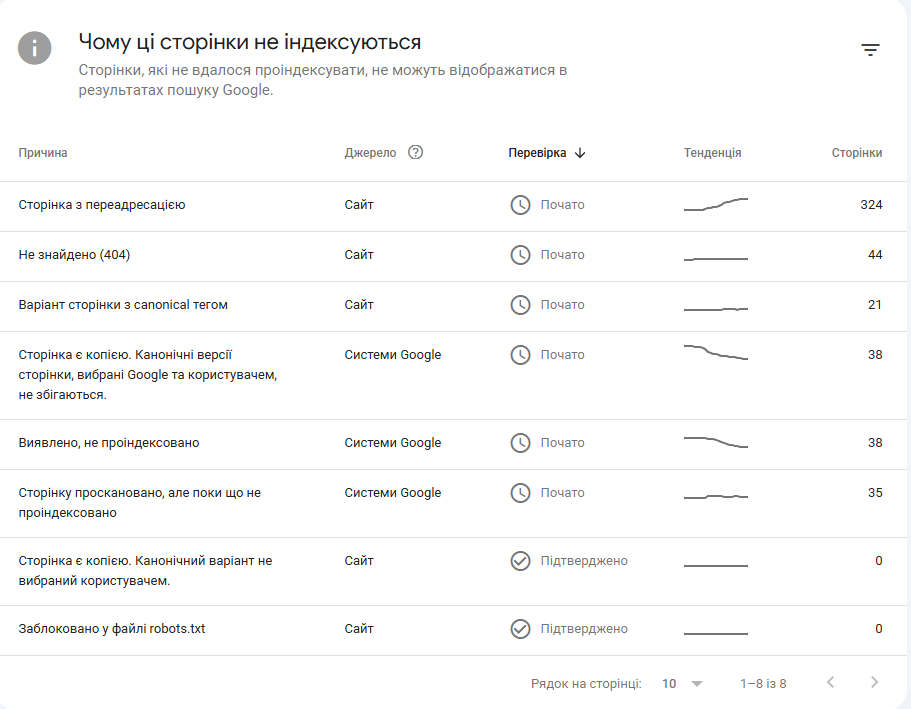
Task: Click the gray info icon beside the title
Action: 34,48
